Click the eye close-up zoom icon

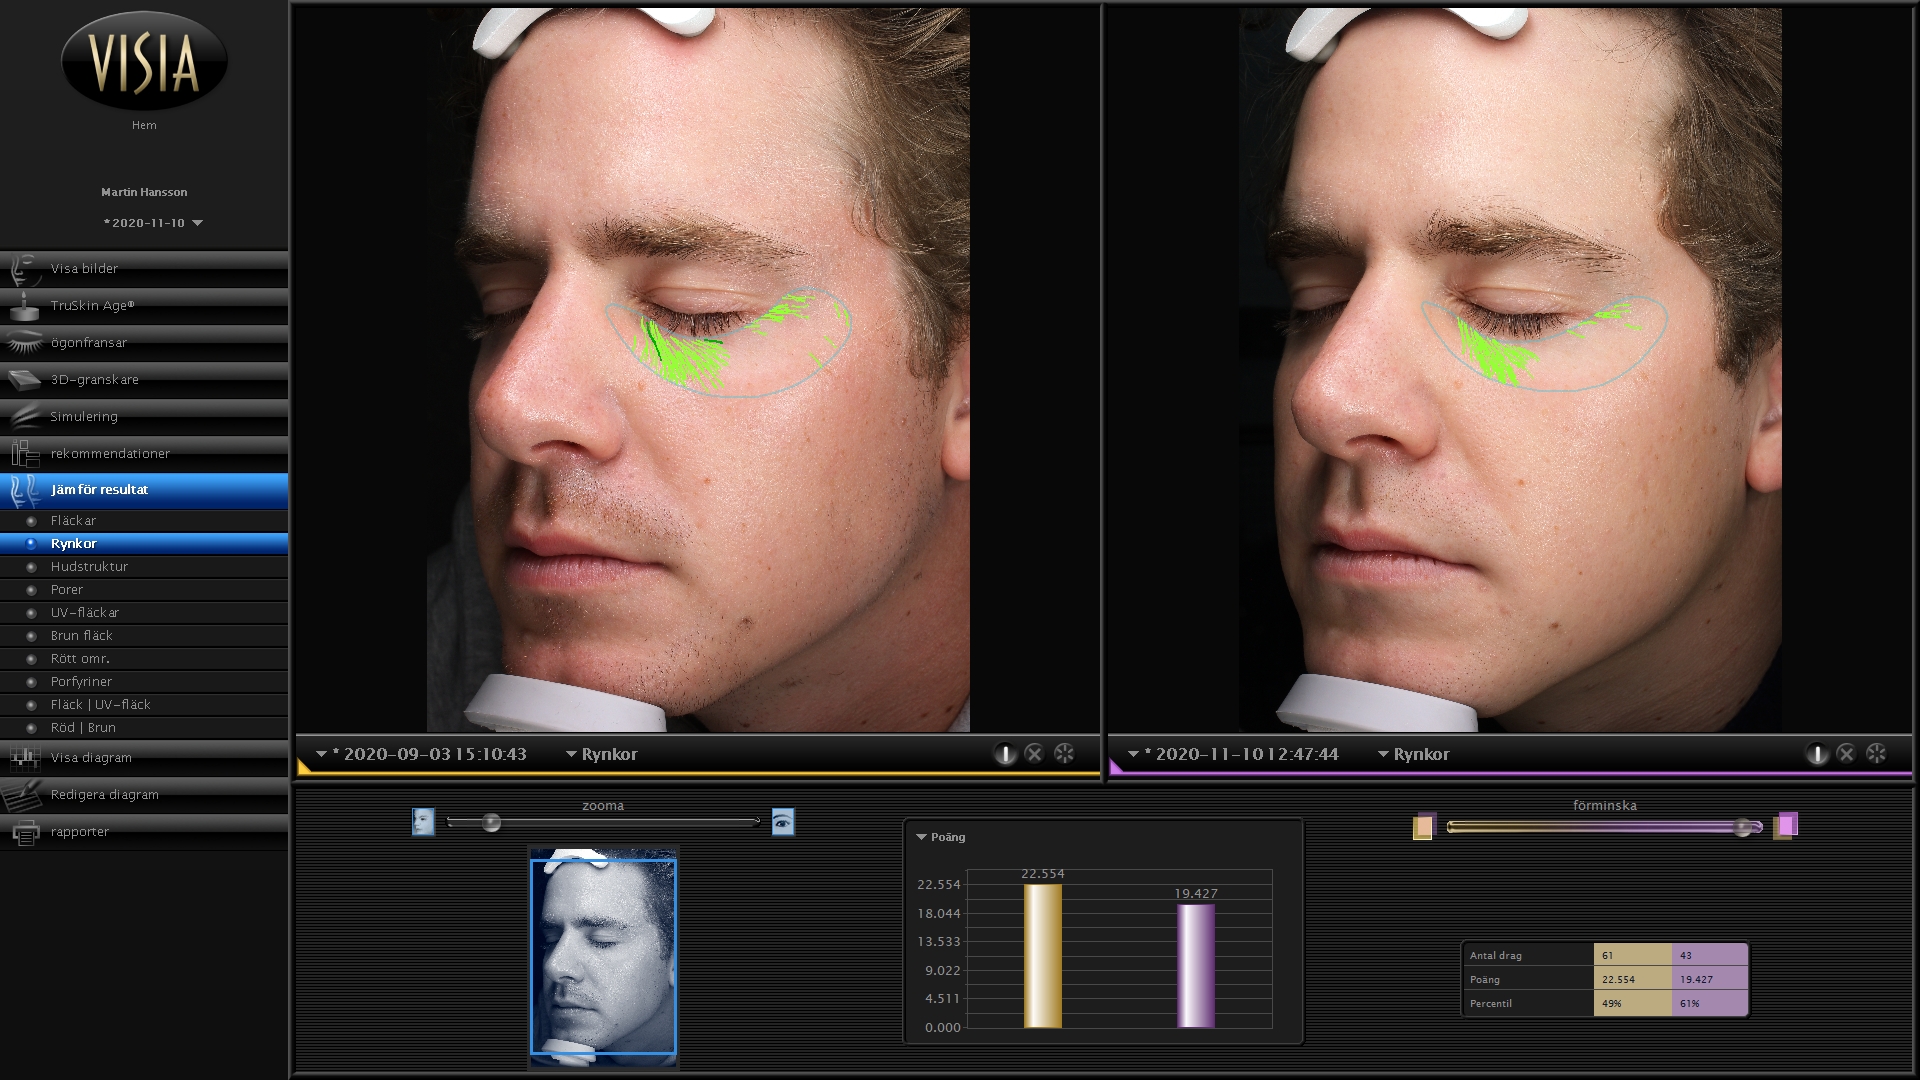(783, 822)
